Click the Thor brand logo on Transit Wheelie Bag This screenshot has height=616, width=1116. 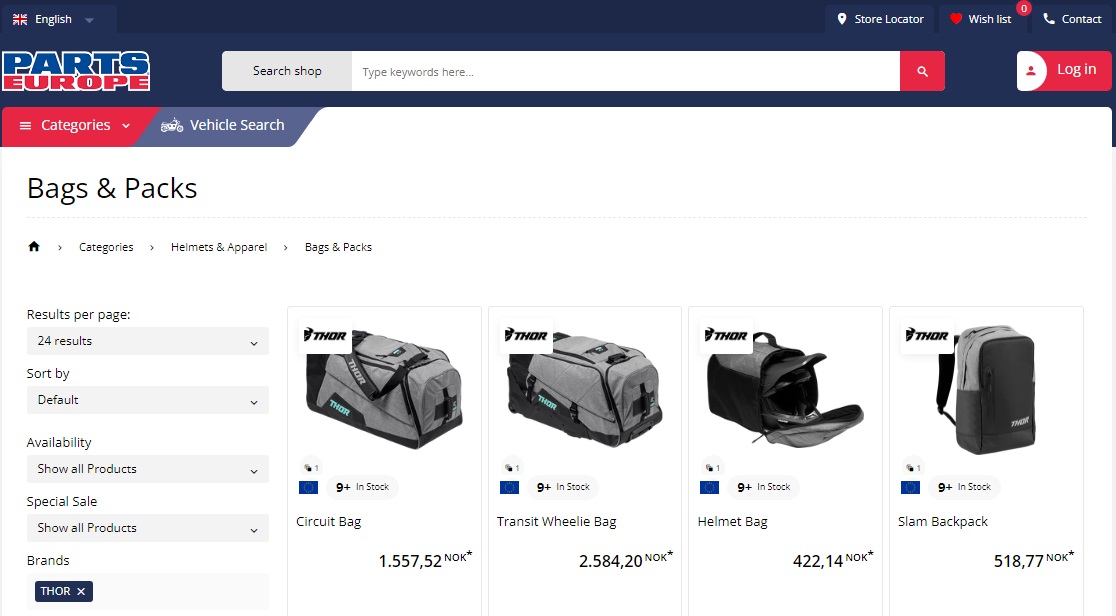(526, 335)
